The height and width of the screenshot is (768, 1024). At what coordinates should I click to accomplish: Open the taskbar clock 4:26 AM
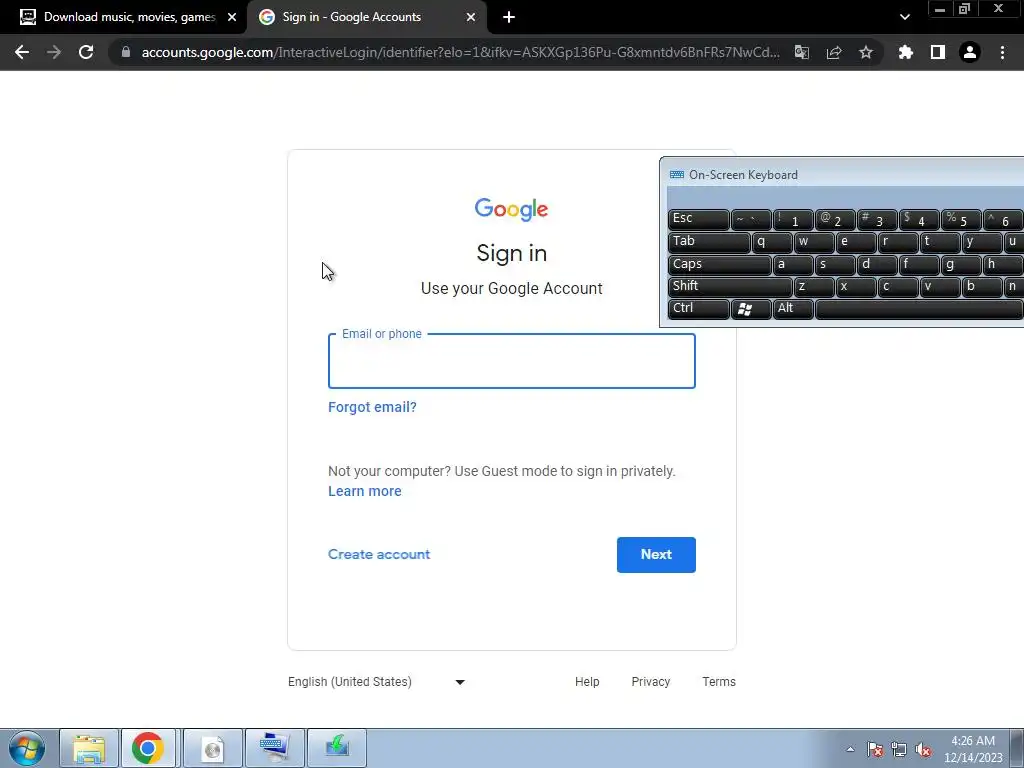tap(973, 749)
